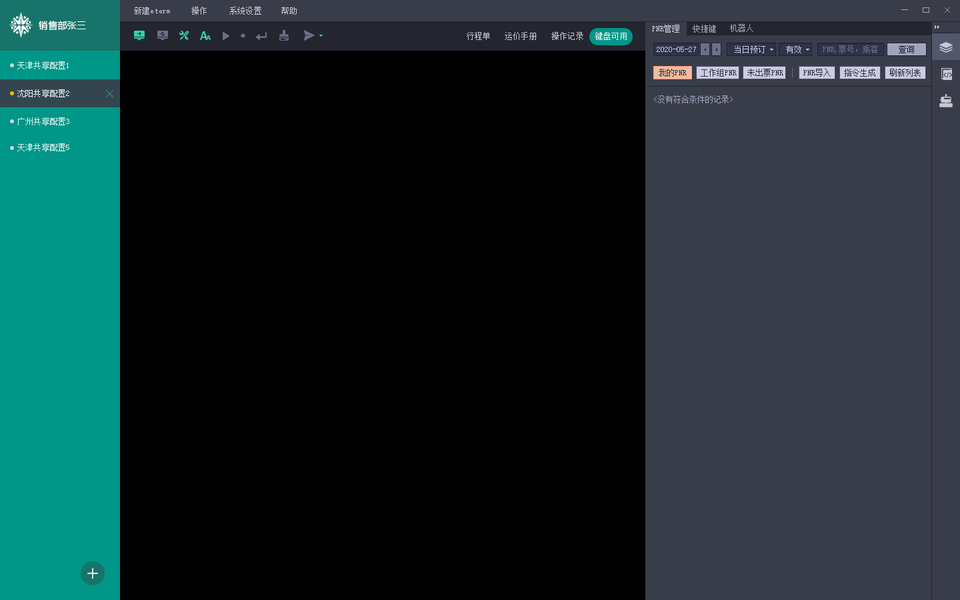The image size is (960, 600).
Task: Select 天津共享配置5 in sidebar
Action: coord(60,148)
